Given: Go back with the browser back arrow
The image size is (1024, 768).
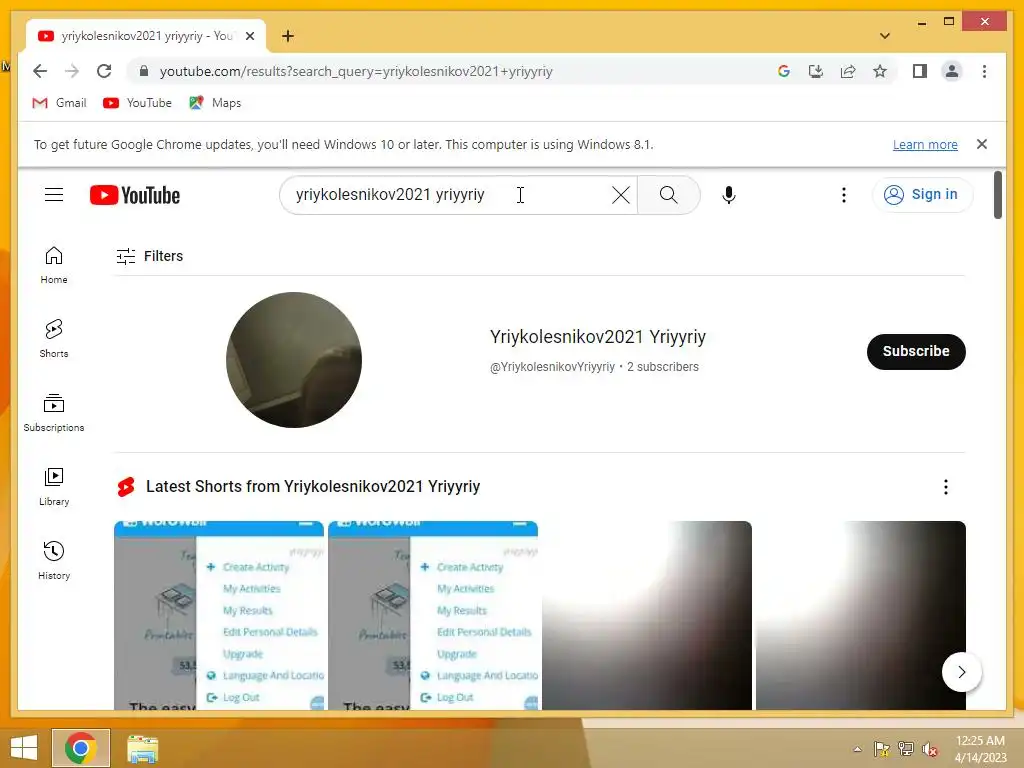Looking at the screenshot, I should pos(40,71).
